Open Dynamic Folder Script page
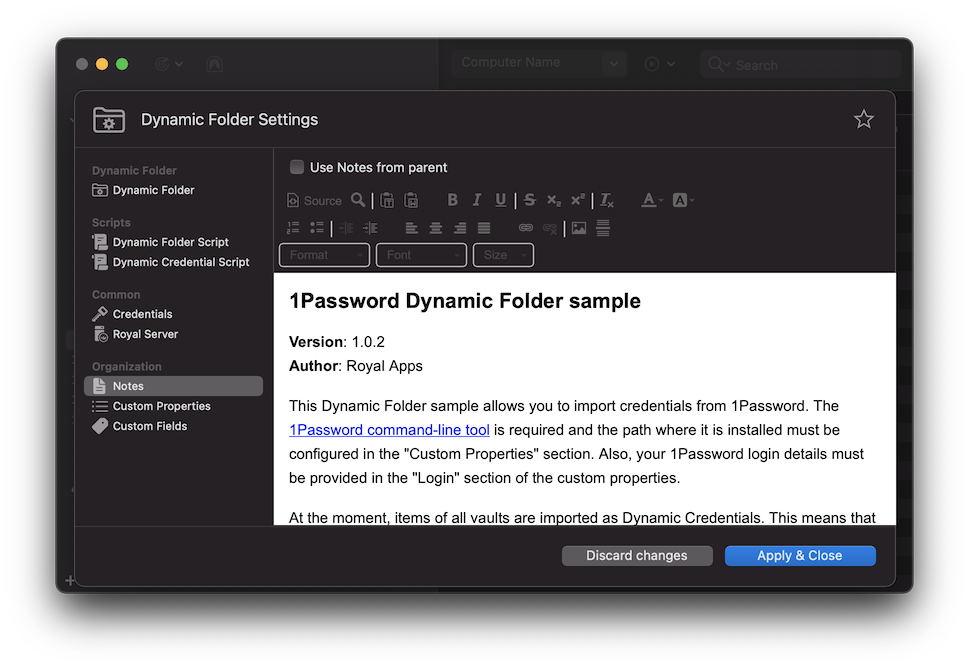This screenshot has width=969, height=667. pyautogui.click(x=171, y=242)
